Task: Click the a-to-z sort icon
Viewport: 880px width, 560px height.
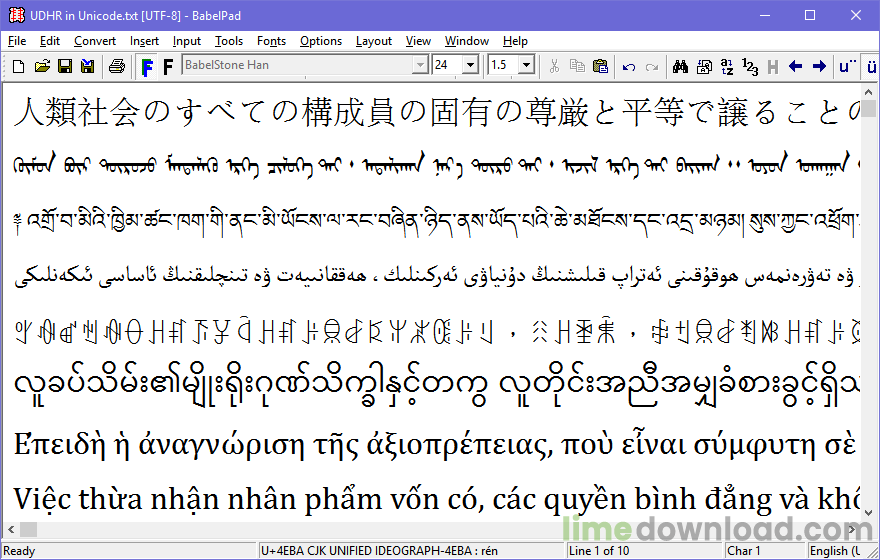Action: pos(727,66)
